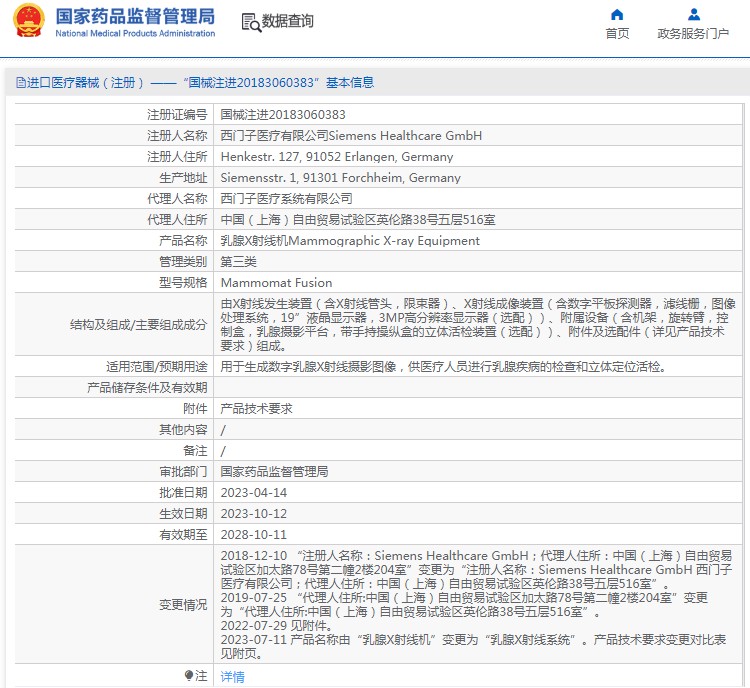Click the 首页 home icon
This screenshot has height=688, width=750.
(x=617, y=14)
